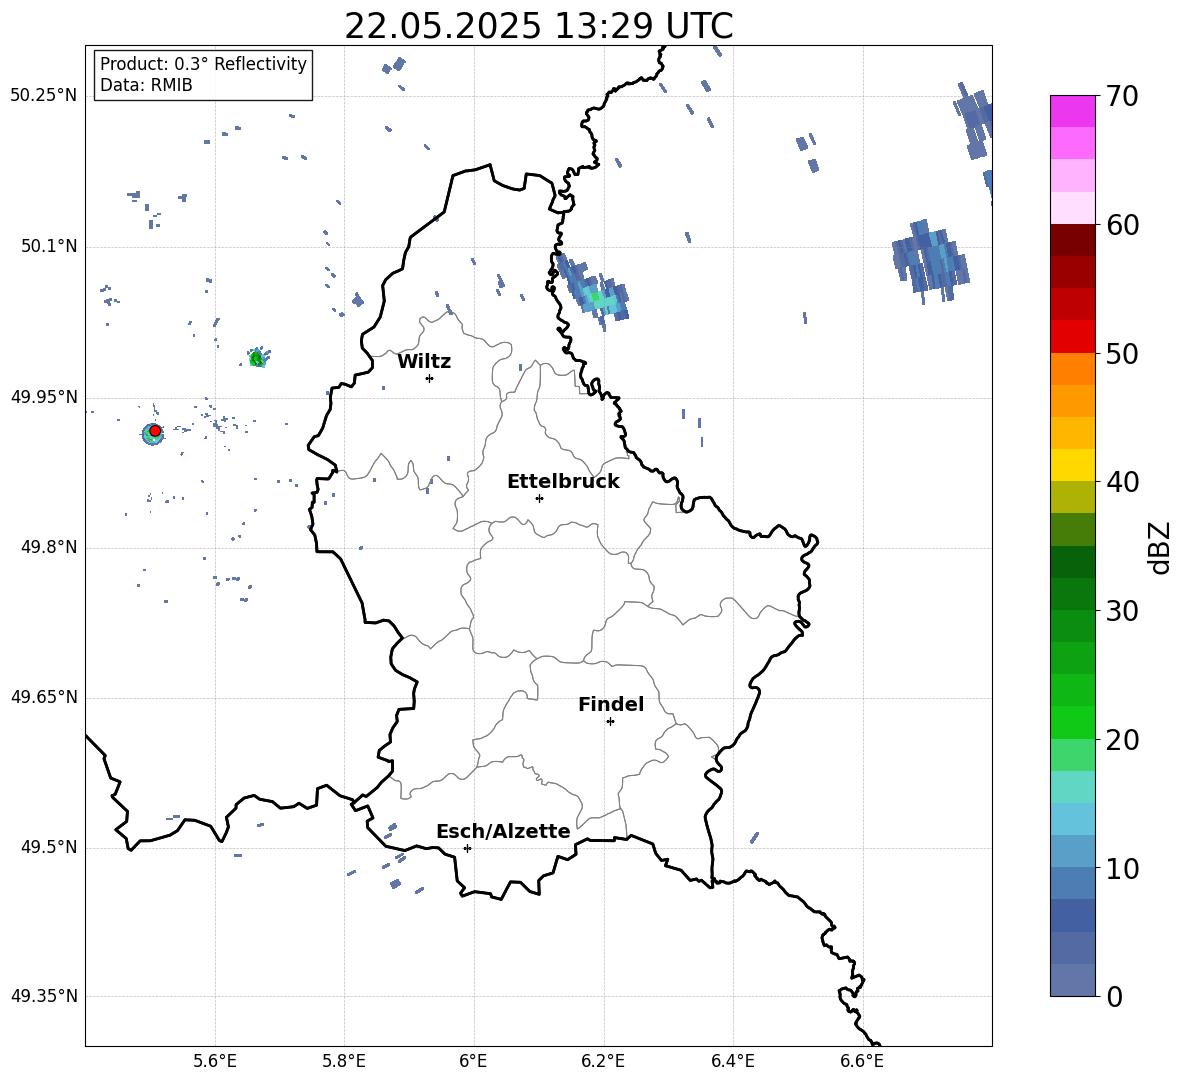
Task: Click the colorbar tick value 0
Action: coord(1114,996)
